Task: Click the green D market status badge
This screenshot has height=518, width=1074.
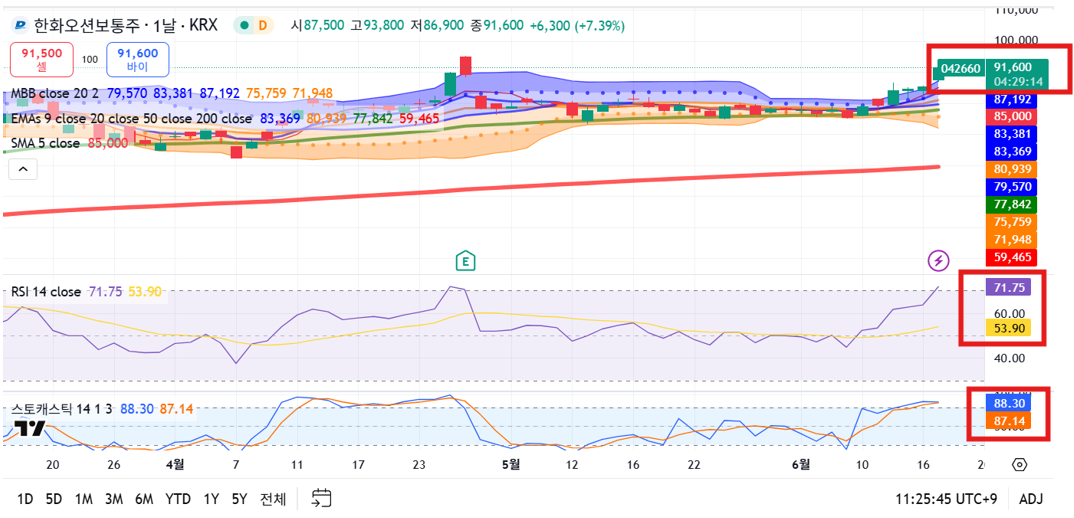Action: tap(254, 25)
